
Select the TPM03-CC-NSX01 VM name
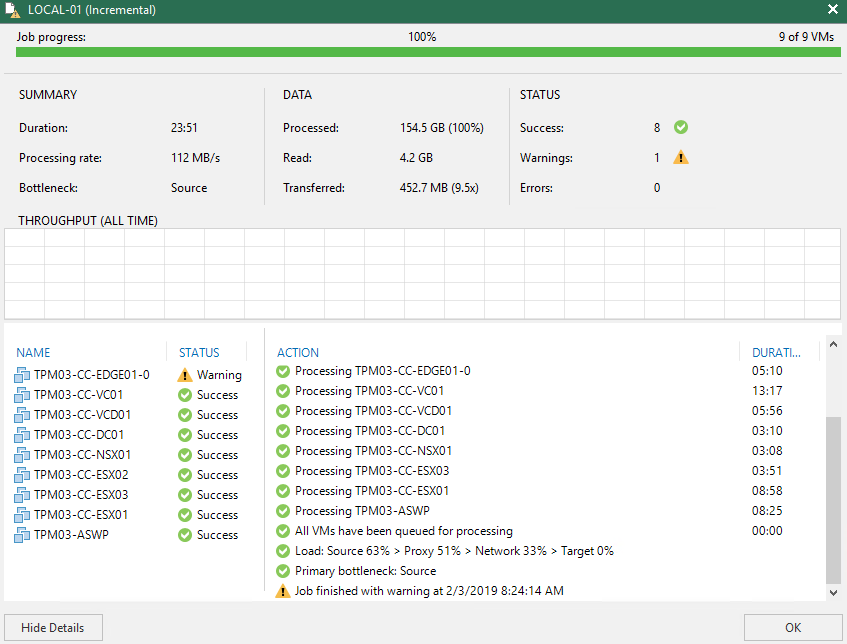click(82, 455)
